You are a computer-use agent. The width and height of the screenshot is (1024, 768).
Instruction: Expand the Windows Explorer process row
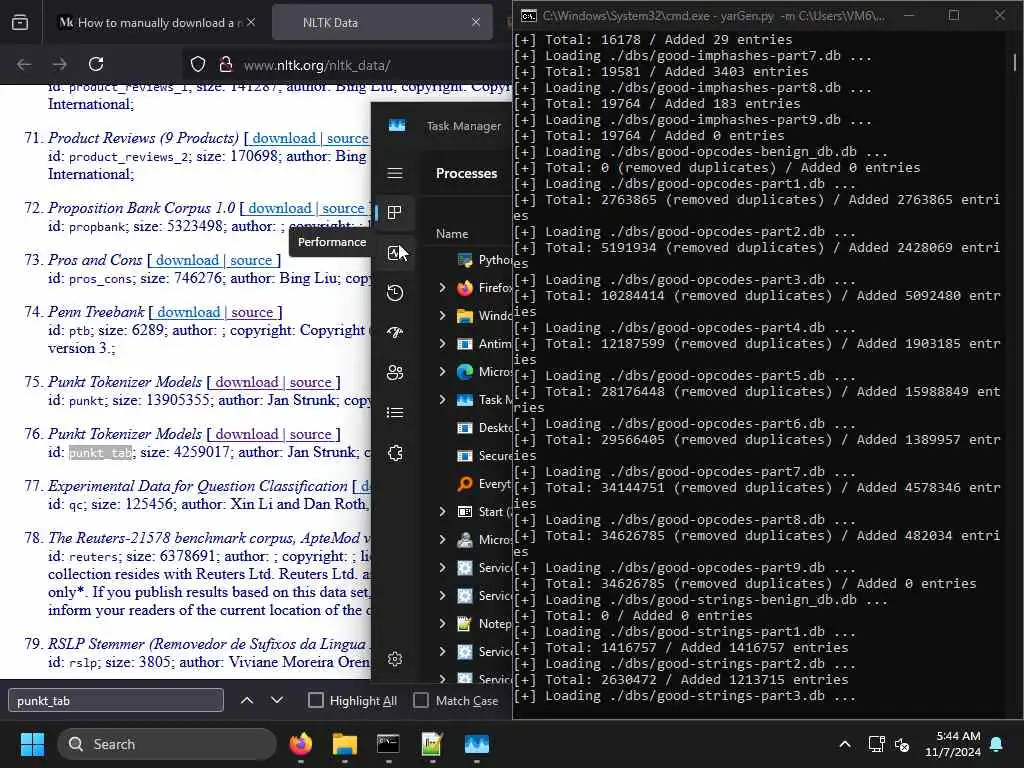[x=442, y=315]
